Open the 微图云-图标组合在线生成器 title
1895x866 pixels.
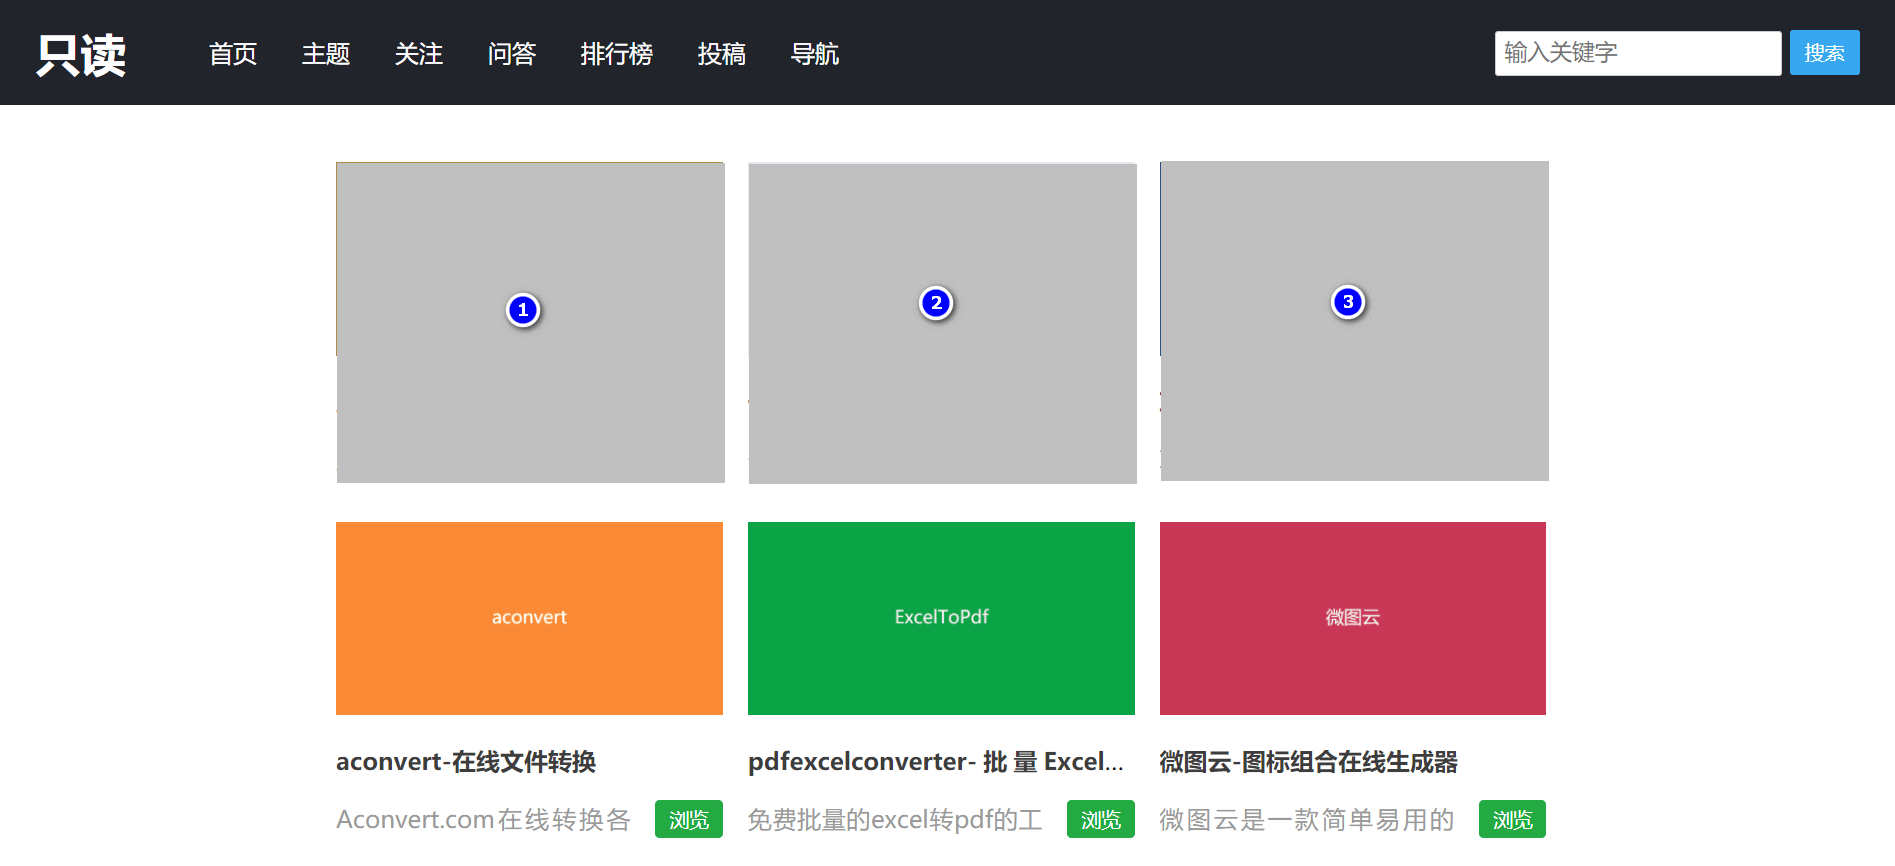[x=1309, y=762]
